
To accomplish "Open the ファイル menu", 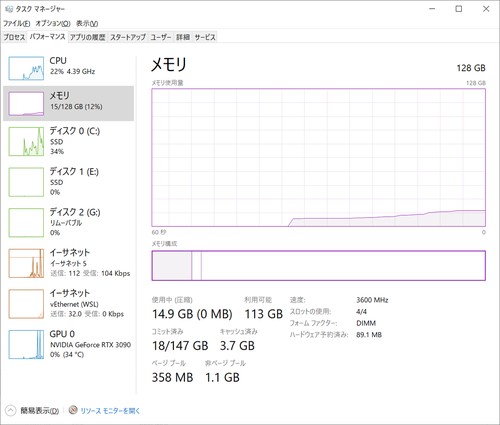I will [x=17, y=23].
